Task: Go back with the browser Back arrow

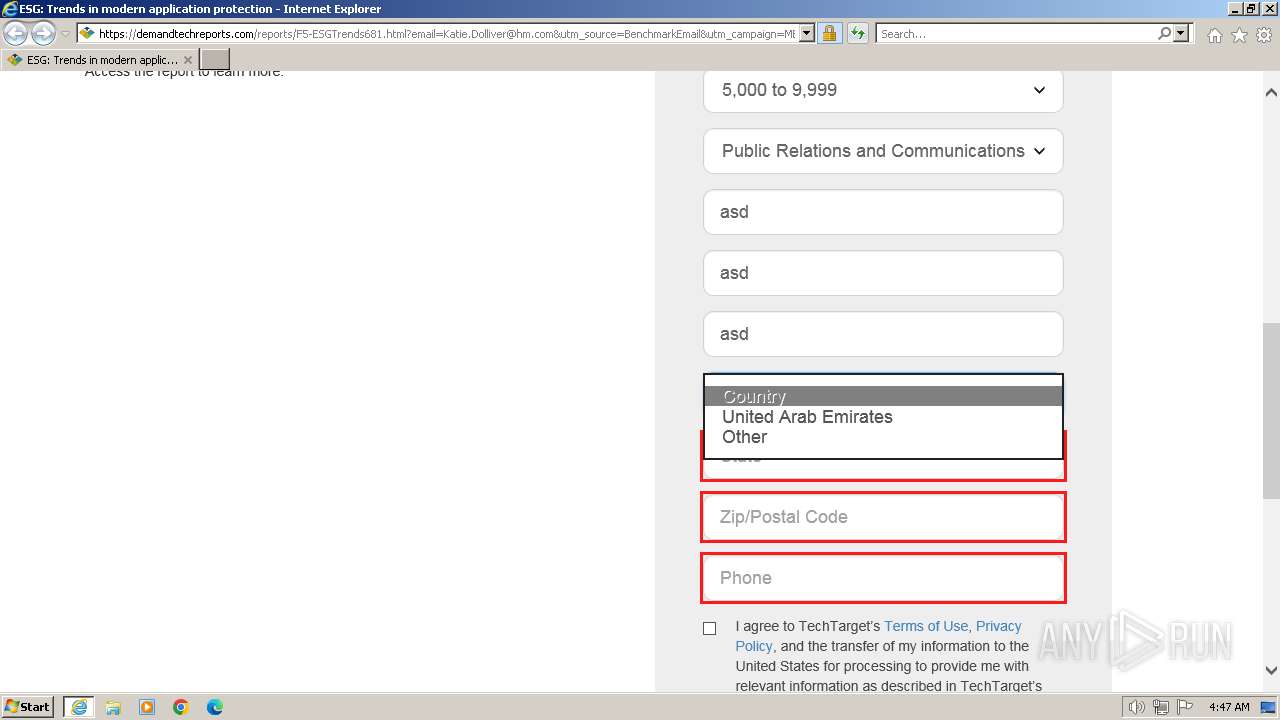Action: (15, 33)
